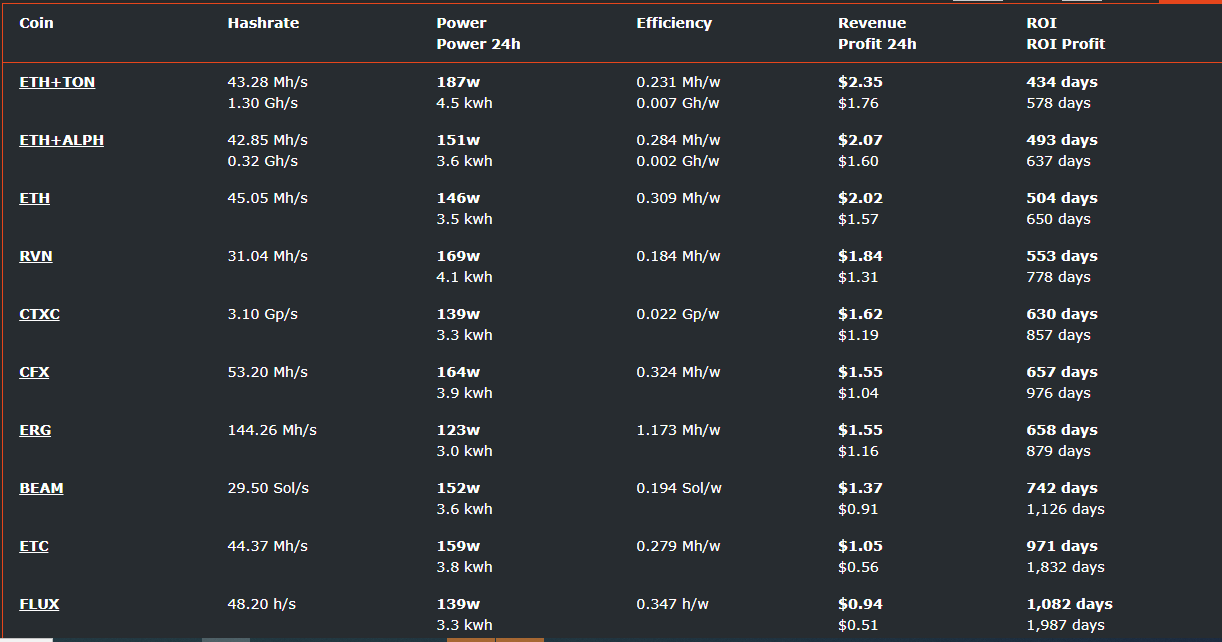Click the 1,987 days ROI profit value
Screen dimensions: 1222x642
1065,625
